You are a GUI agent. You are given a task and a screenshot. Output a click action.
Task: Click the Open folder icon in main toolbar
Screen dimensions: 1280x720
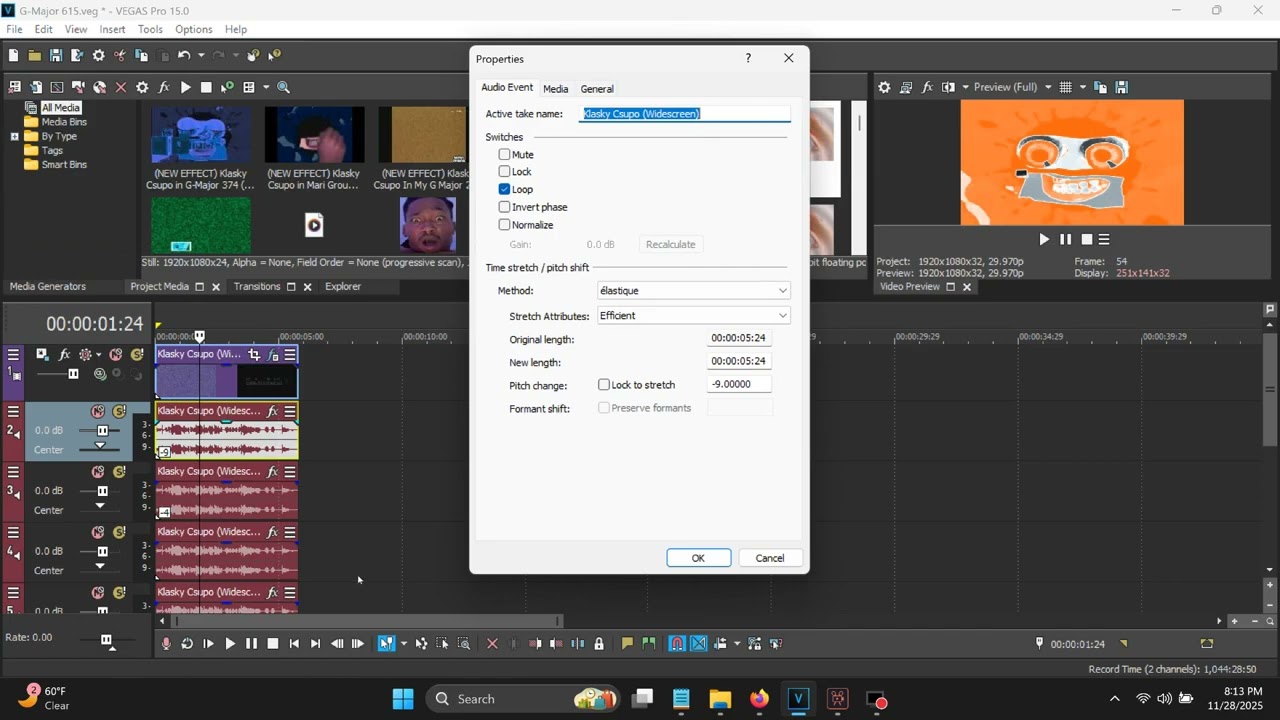pos(34,56)
